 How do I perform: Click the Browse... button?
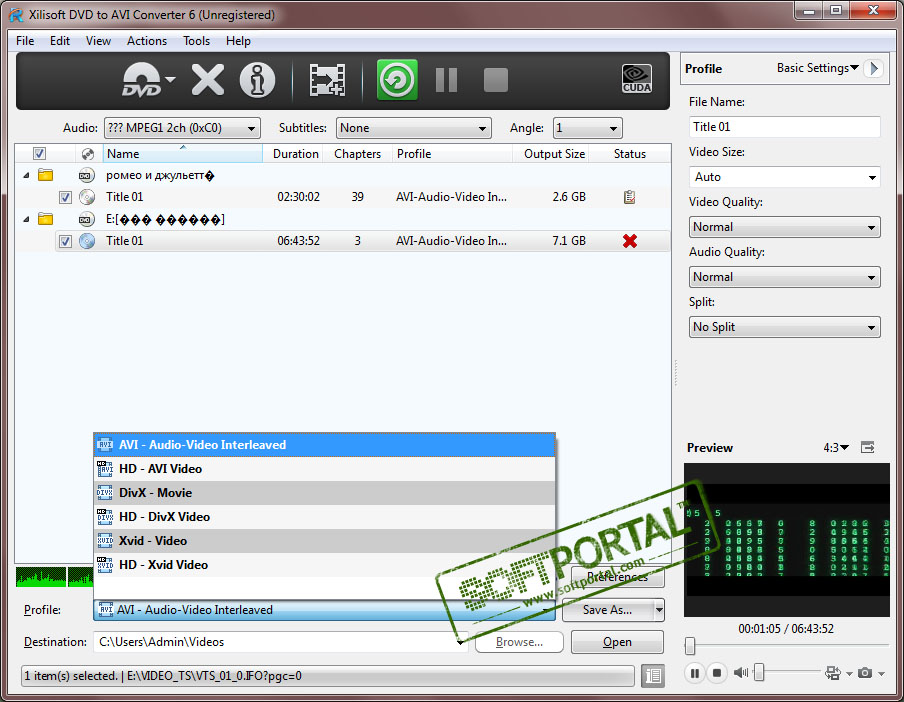(519, 642)
